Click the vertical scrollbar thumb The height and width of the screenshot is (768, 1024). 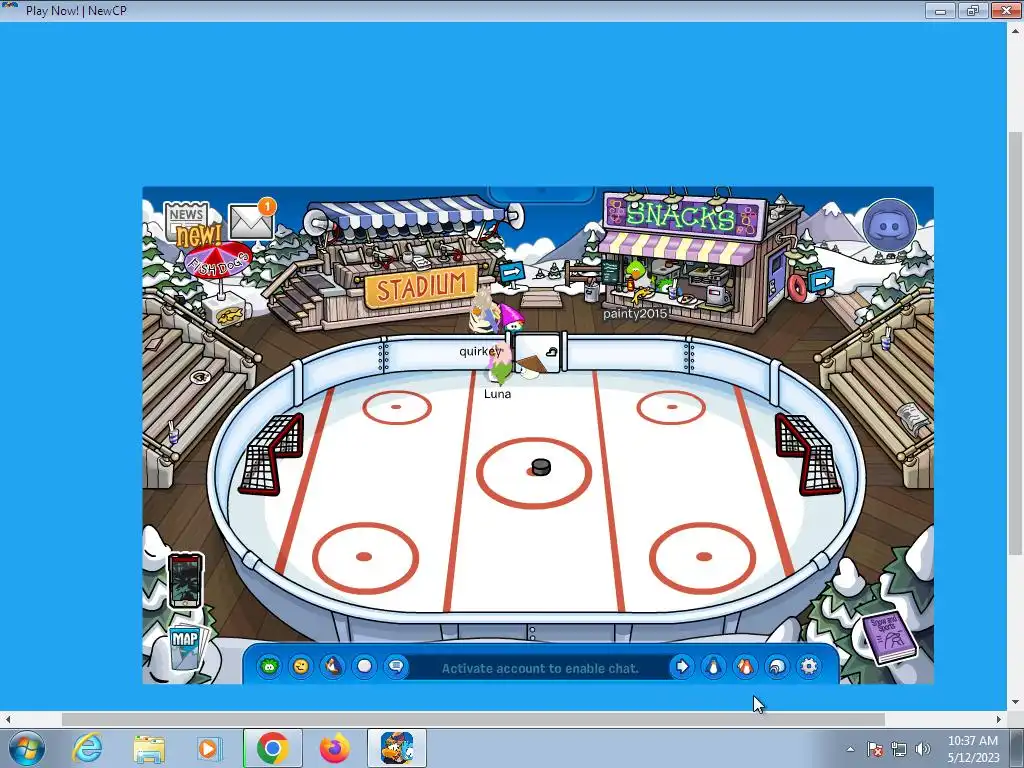coord(1014,343)
